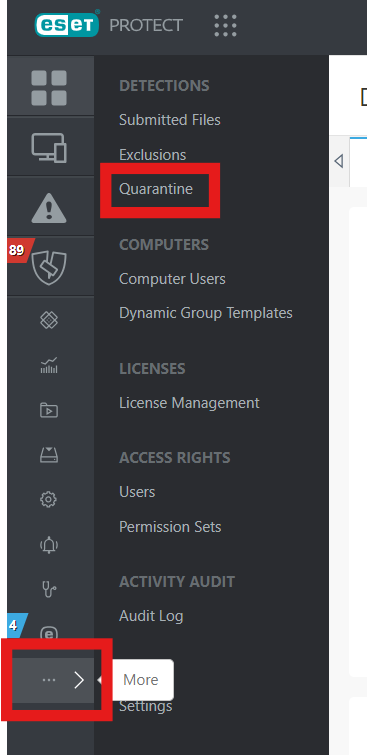Open the Policies gear icon

pos(49,499)
